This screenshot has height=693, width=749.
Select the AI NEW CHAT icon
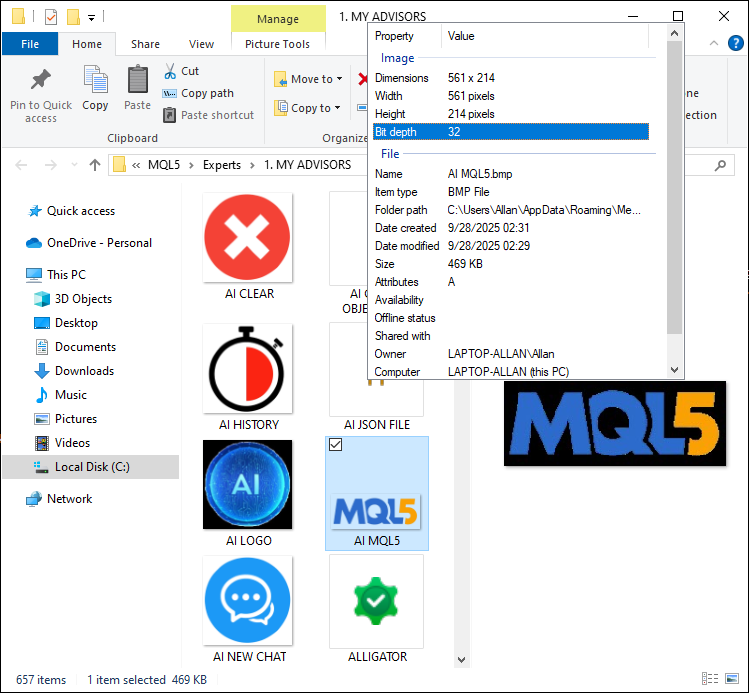[x=248, y=601]
